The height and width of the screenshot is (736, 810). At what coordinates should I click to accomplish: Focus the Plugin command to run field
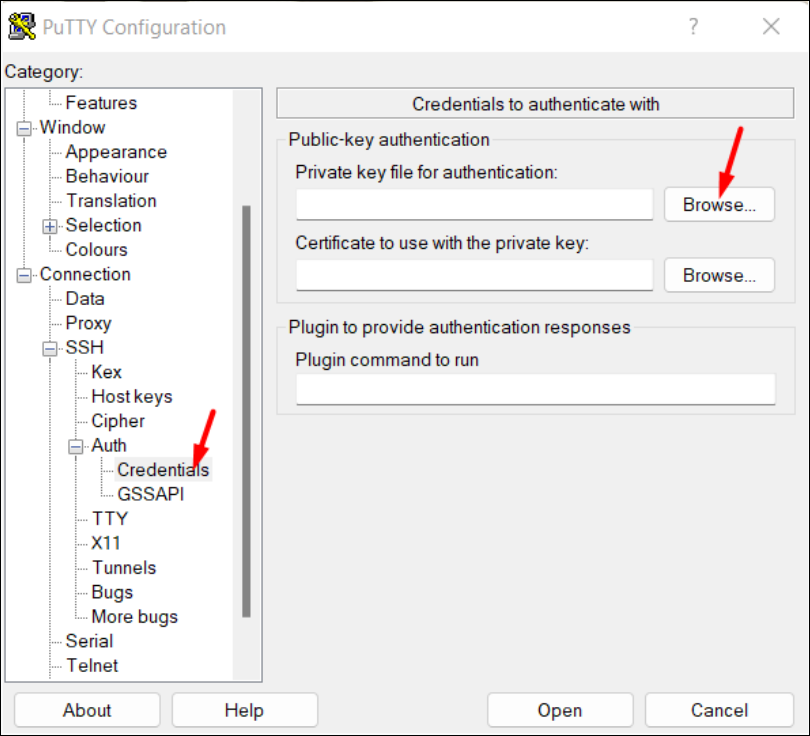click(x=535, y=390)
